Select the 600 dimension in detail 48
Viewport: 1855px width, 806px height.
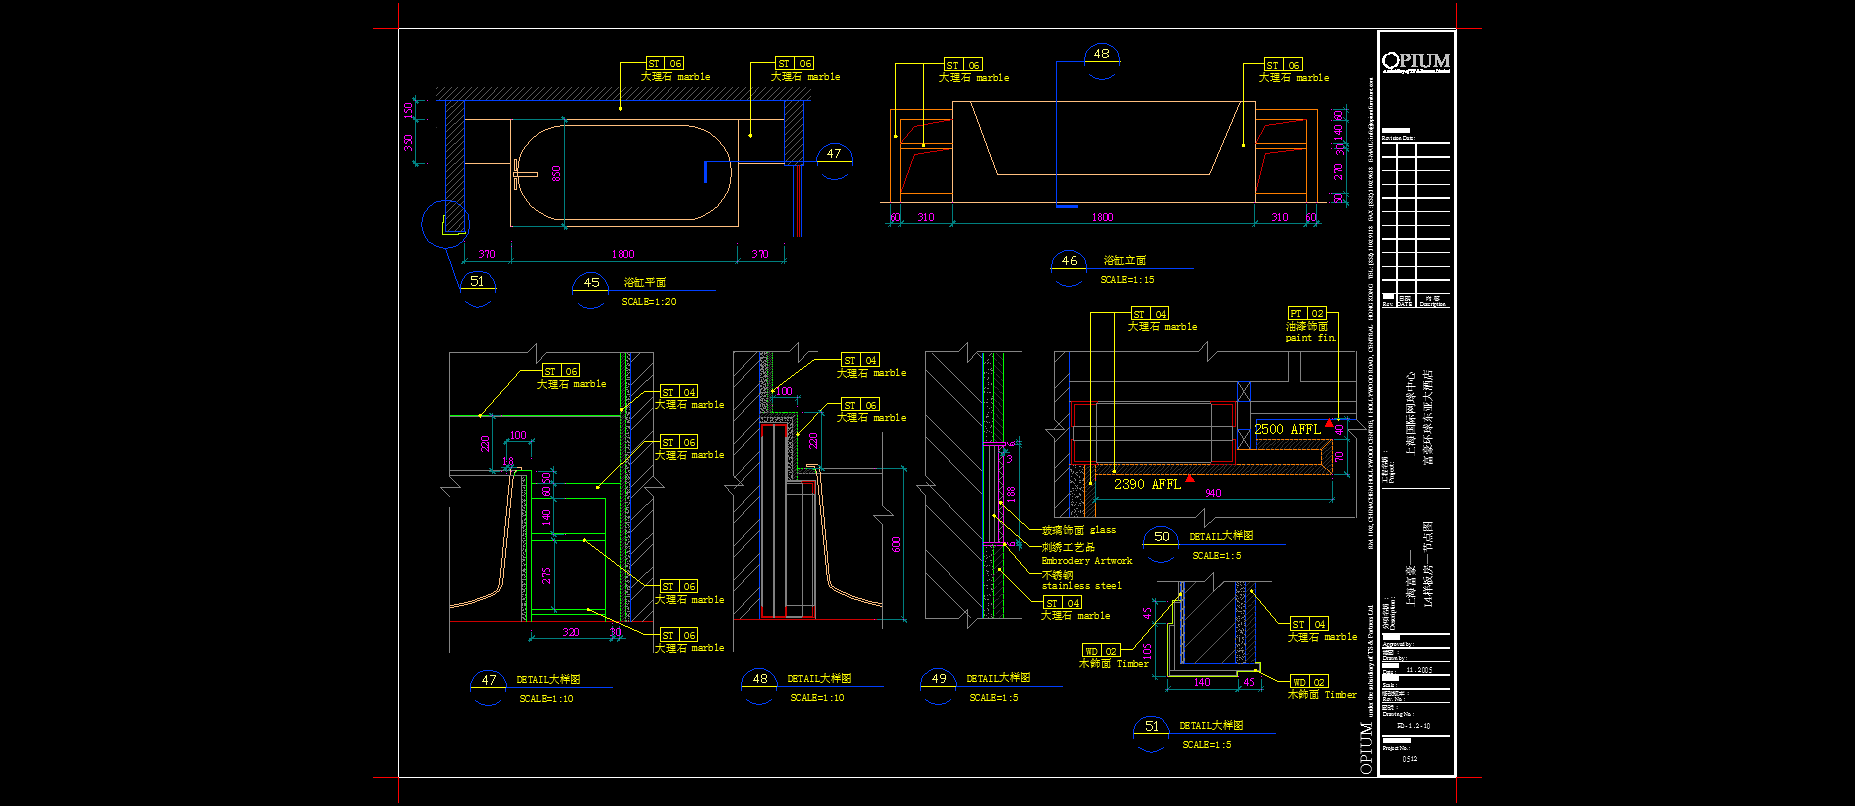(896, 544)
